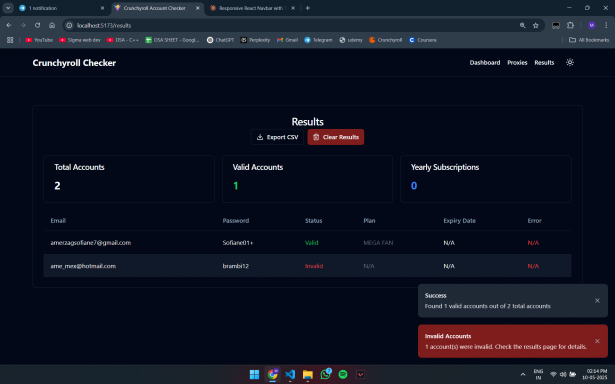
Task: Open WhatsApp from the taskbar
Action: coord(325,375)
